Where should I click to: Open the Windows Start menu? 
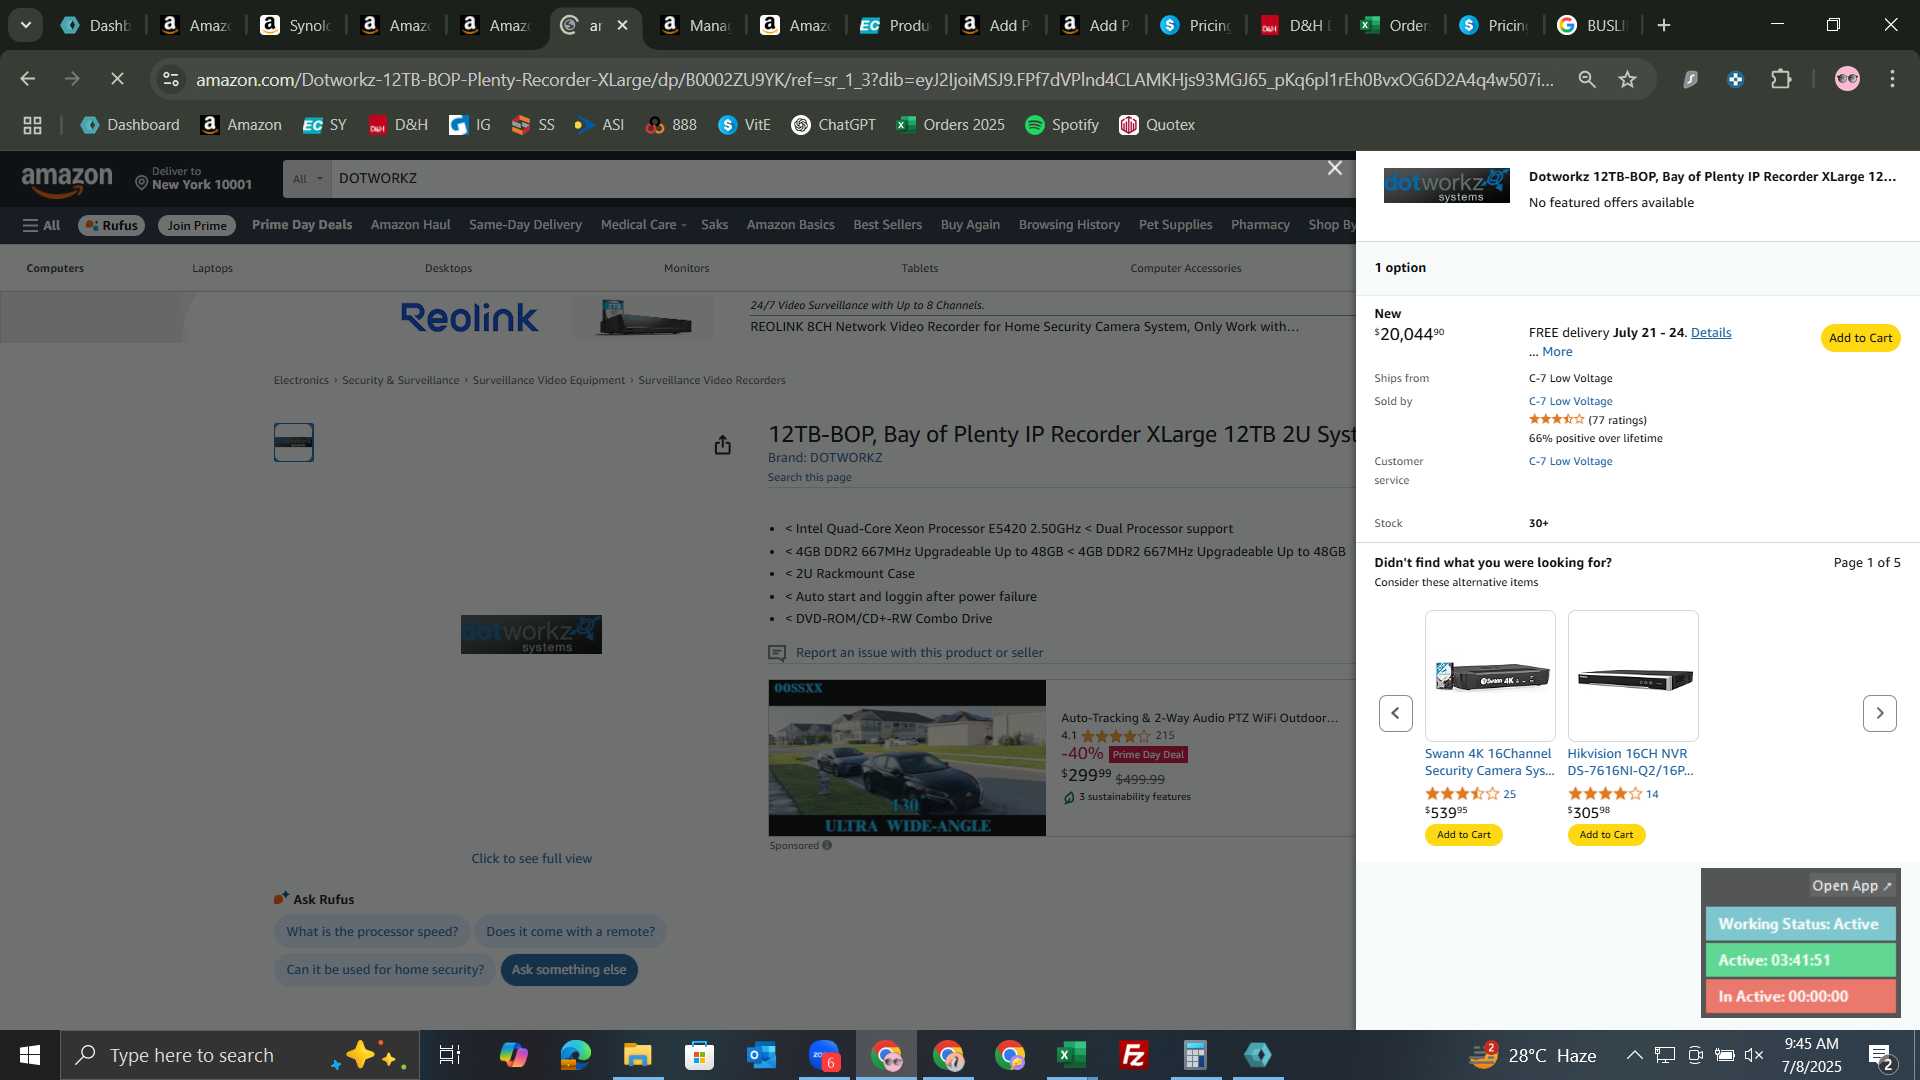coord(29,1054)
